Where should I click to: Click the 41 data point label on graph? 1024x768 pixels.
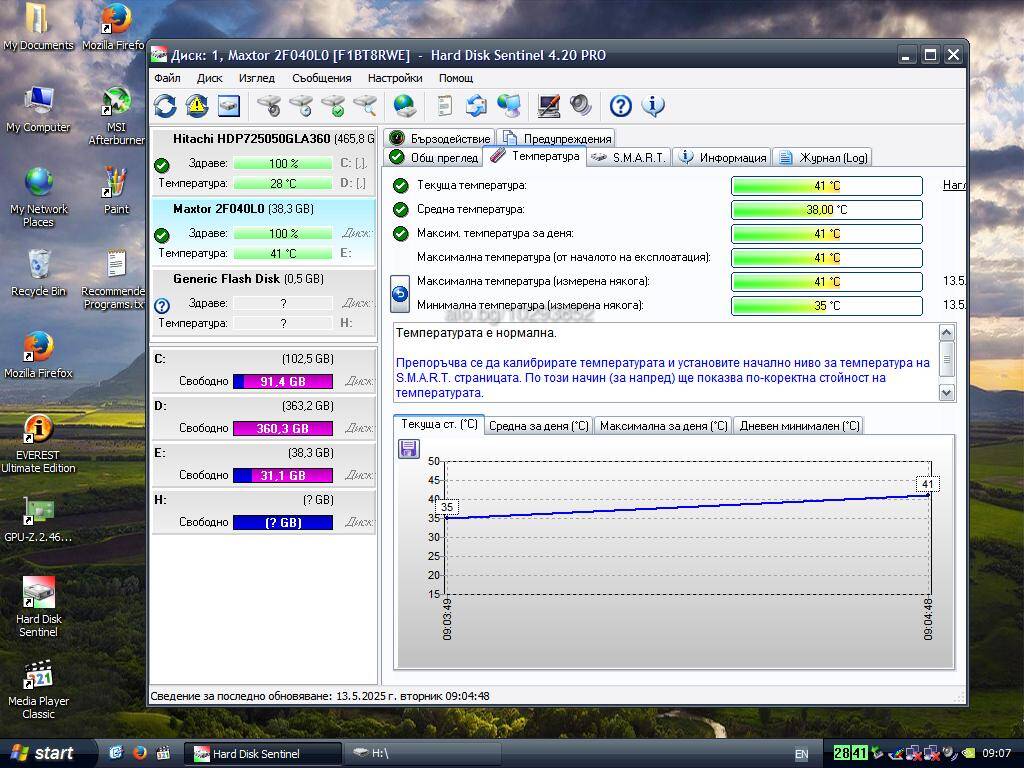[x=927, y=484]
